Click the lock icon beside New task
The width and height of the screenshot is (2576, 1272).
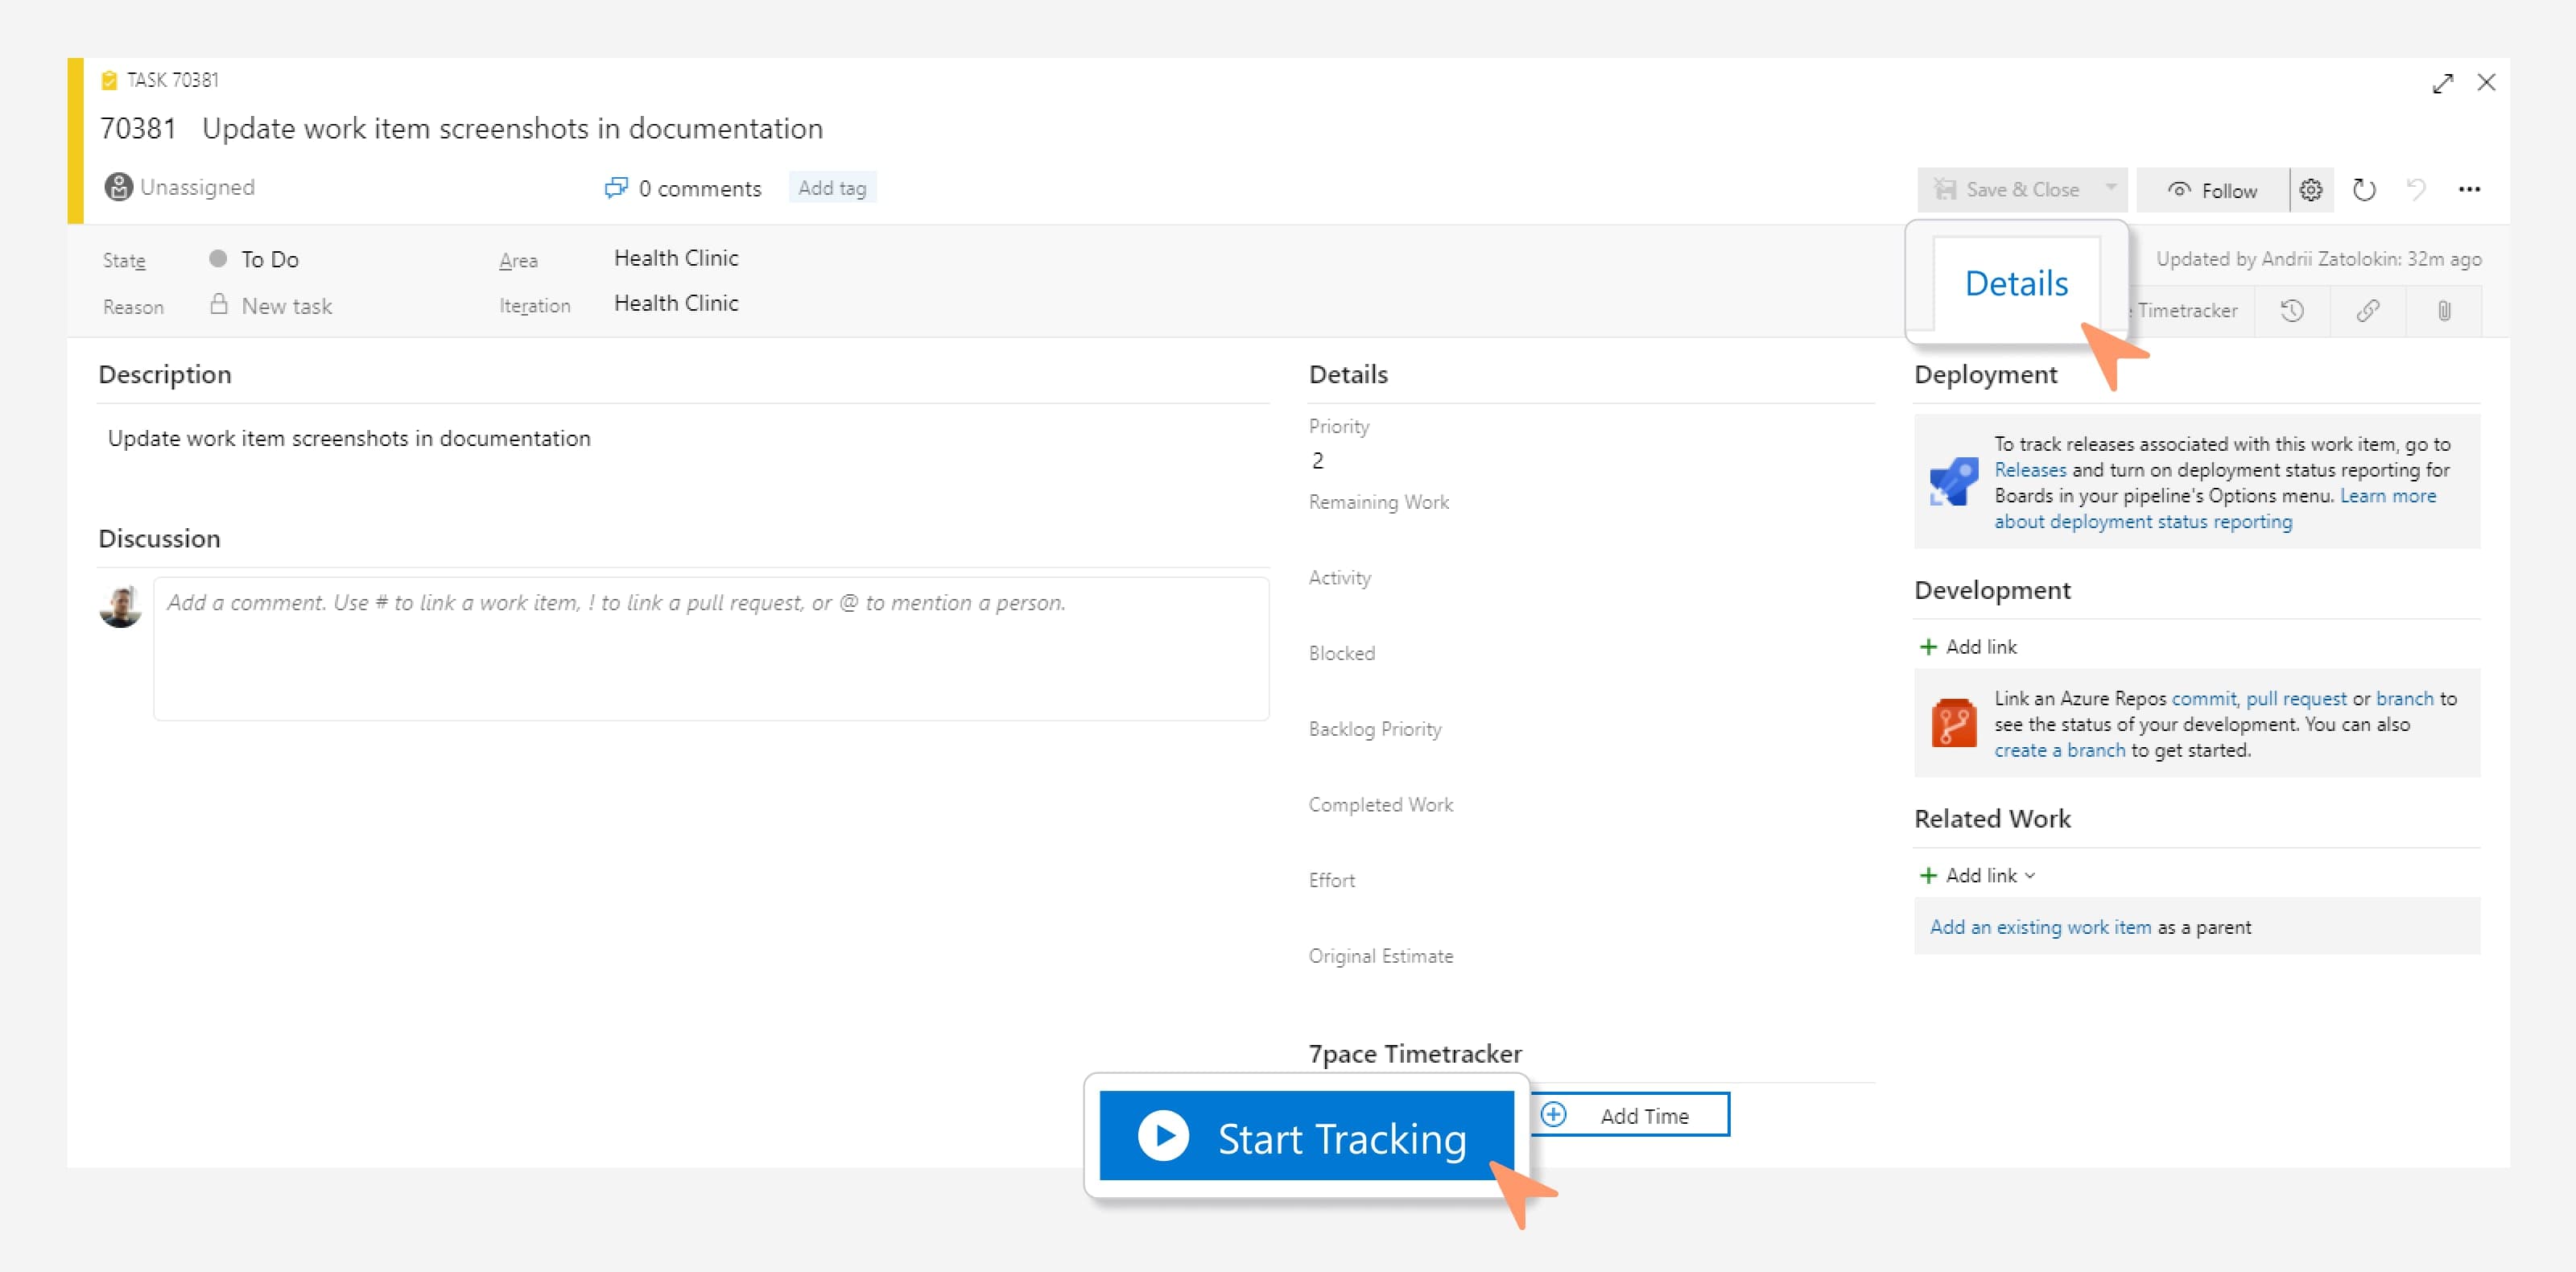pyautogui.click(x=218, y=304)
